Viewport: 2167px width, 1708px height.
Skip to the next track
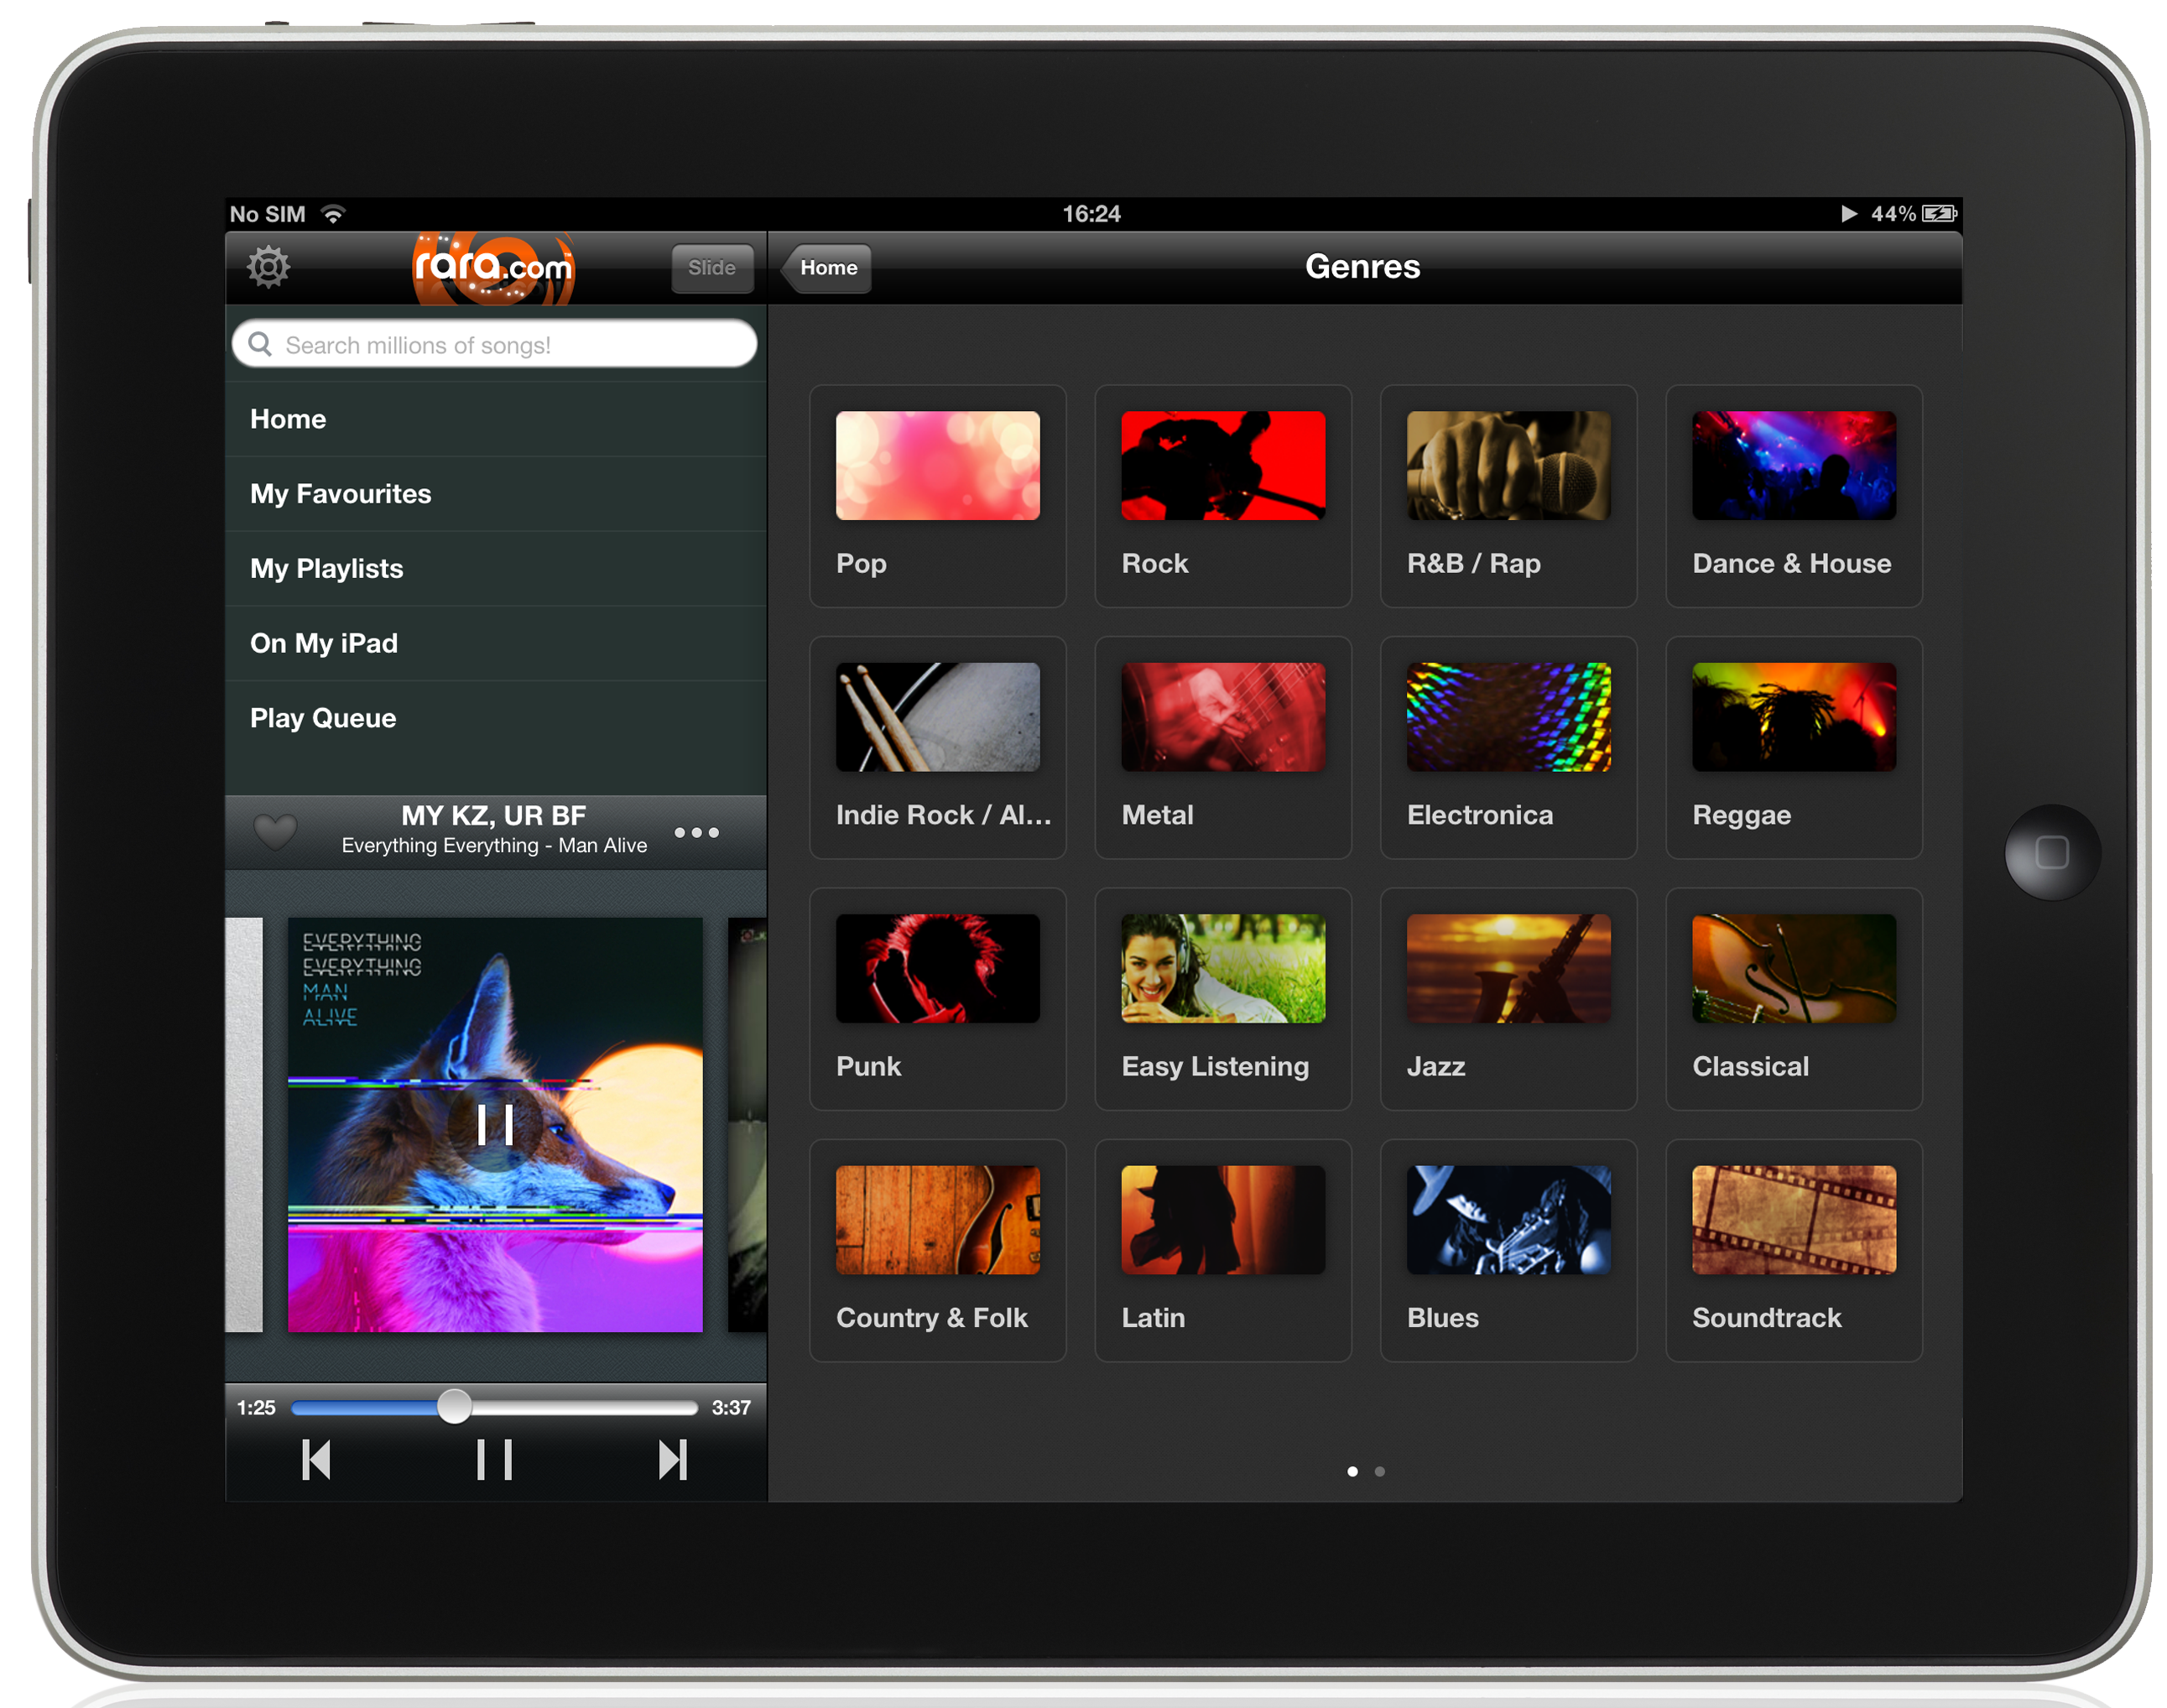pos(673,1460)
